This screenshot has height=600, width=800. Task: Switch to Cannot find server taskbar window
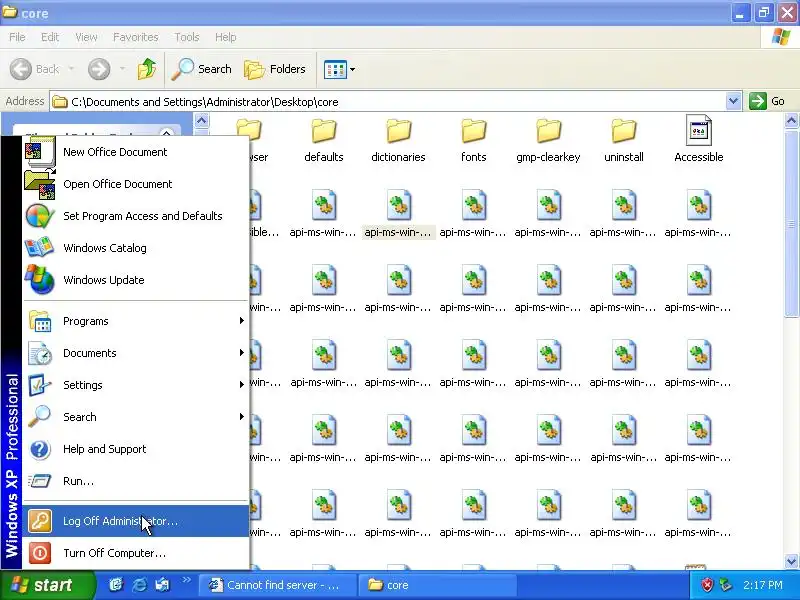[277, 585]
